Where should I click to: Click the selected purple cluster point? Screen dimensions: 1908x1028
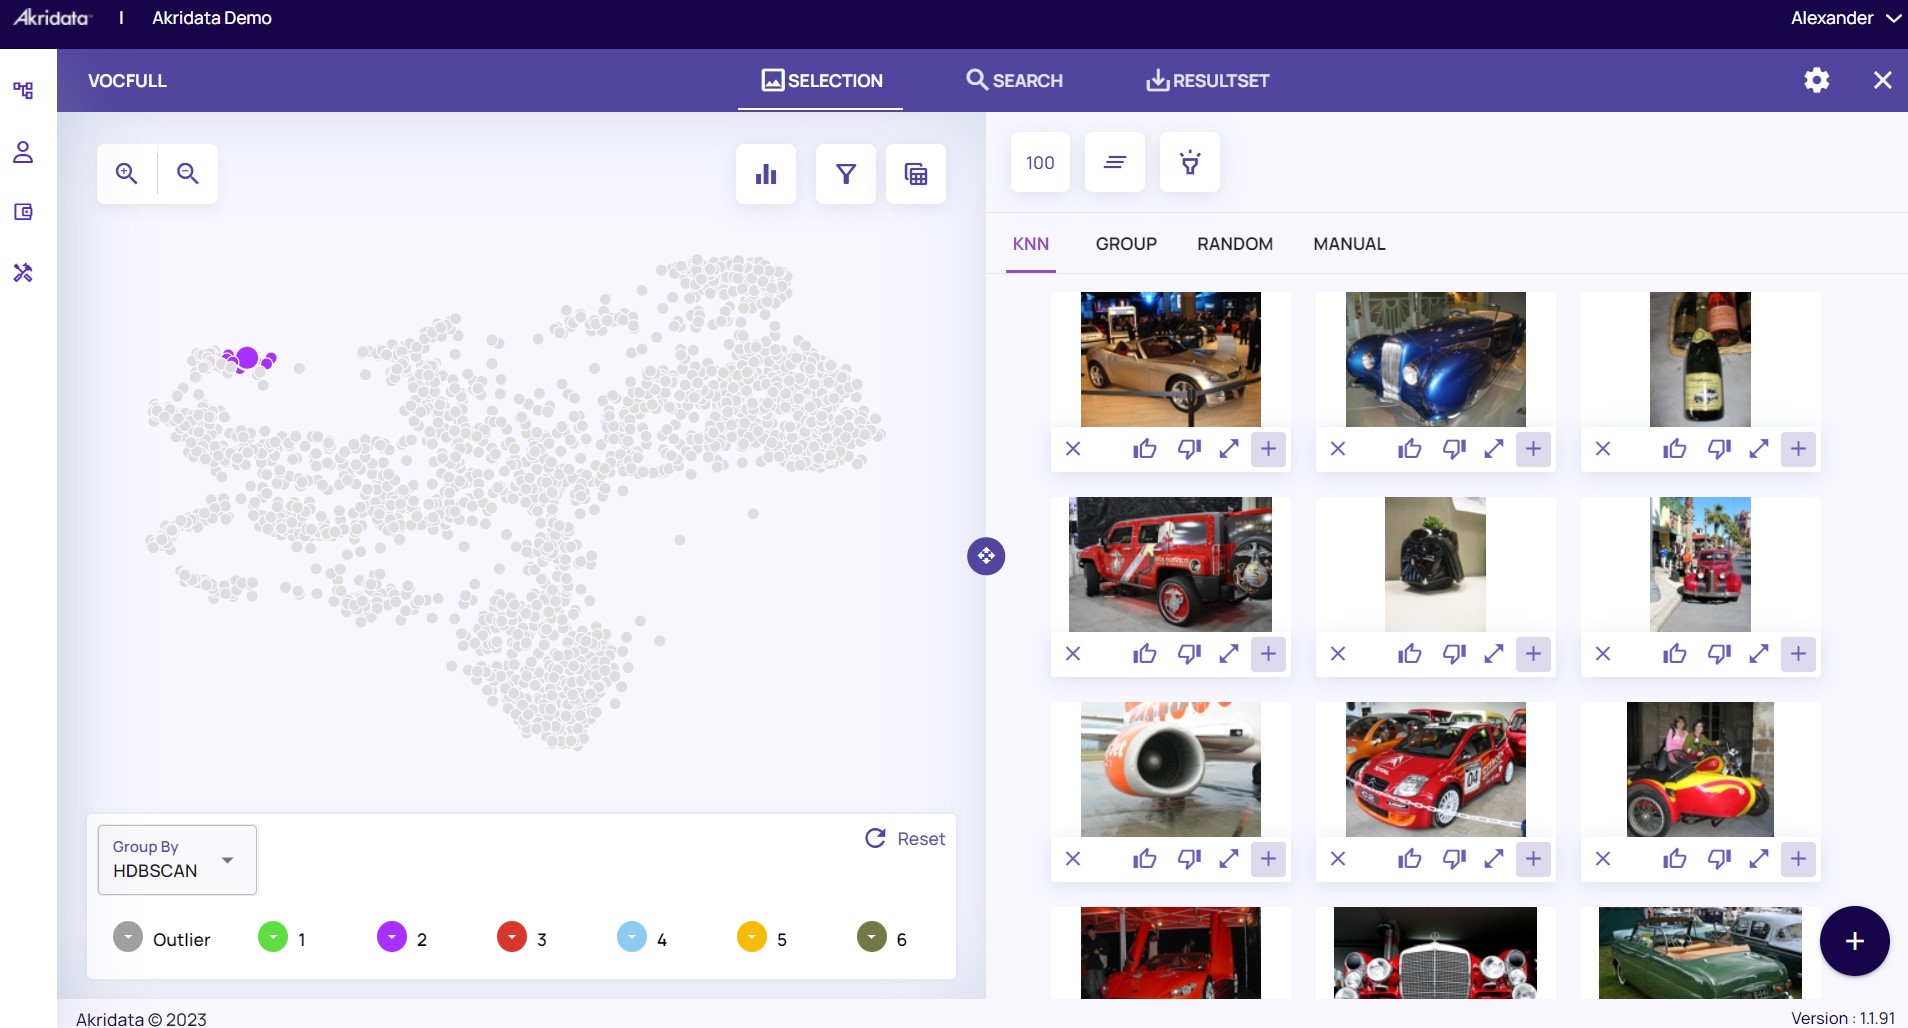click(x=247, y=358)
